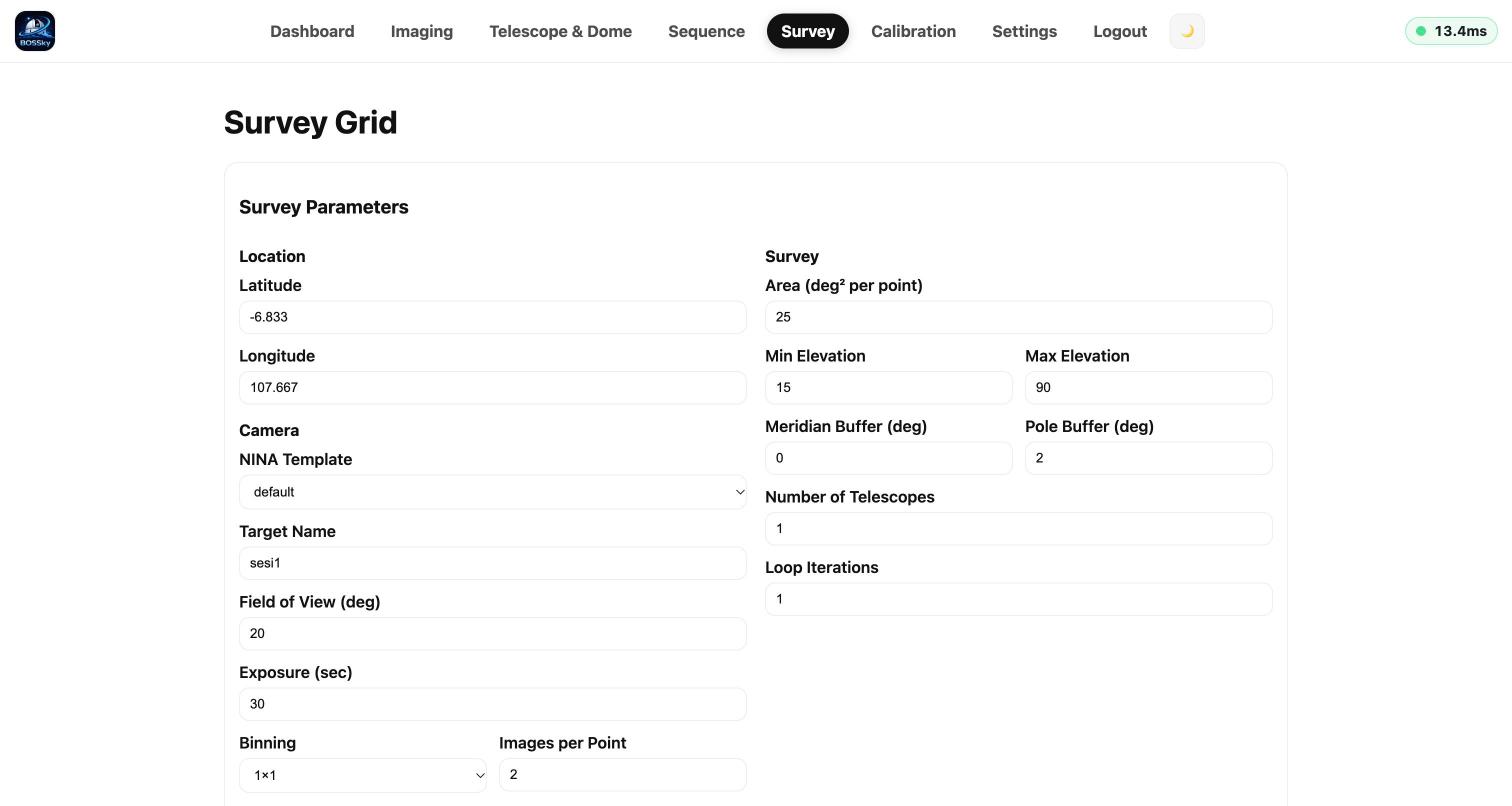Viewport: 1512px width, 806px height.
Task: Switch to the Sequence tab
Action: click(706, 31)
